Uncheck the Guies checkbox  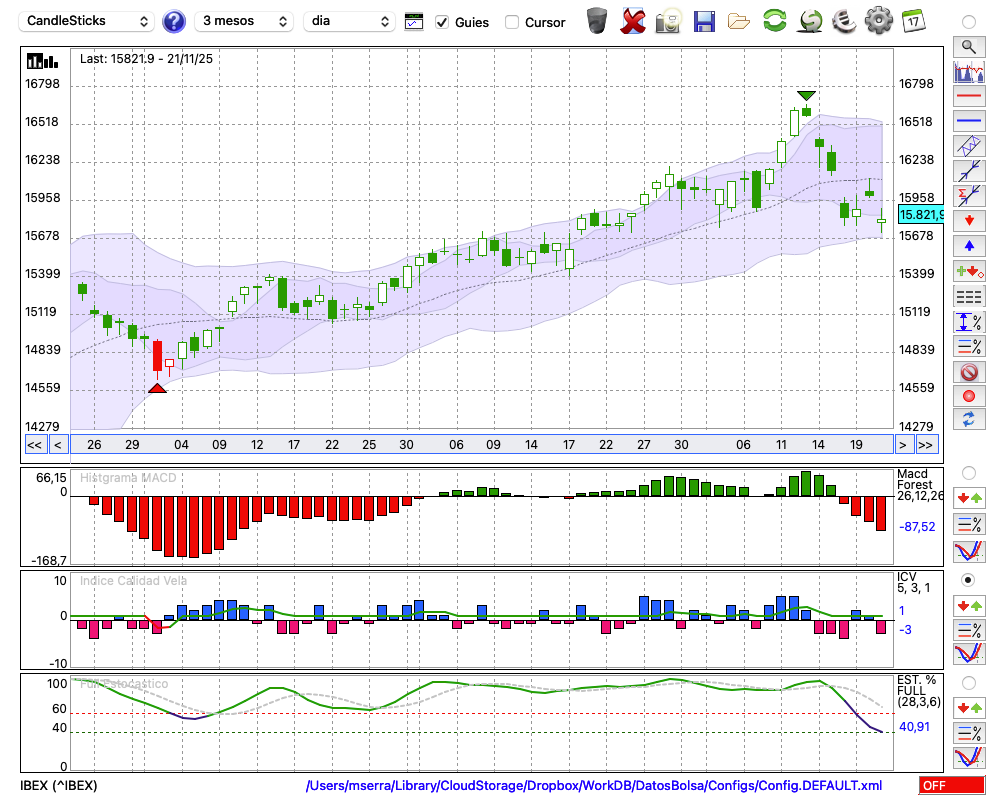pyautogui.click(x=441, y=22)
